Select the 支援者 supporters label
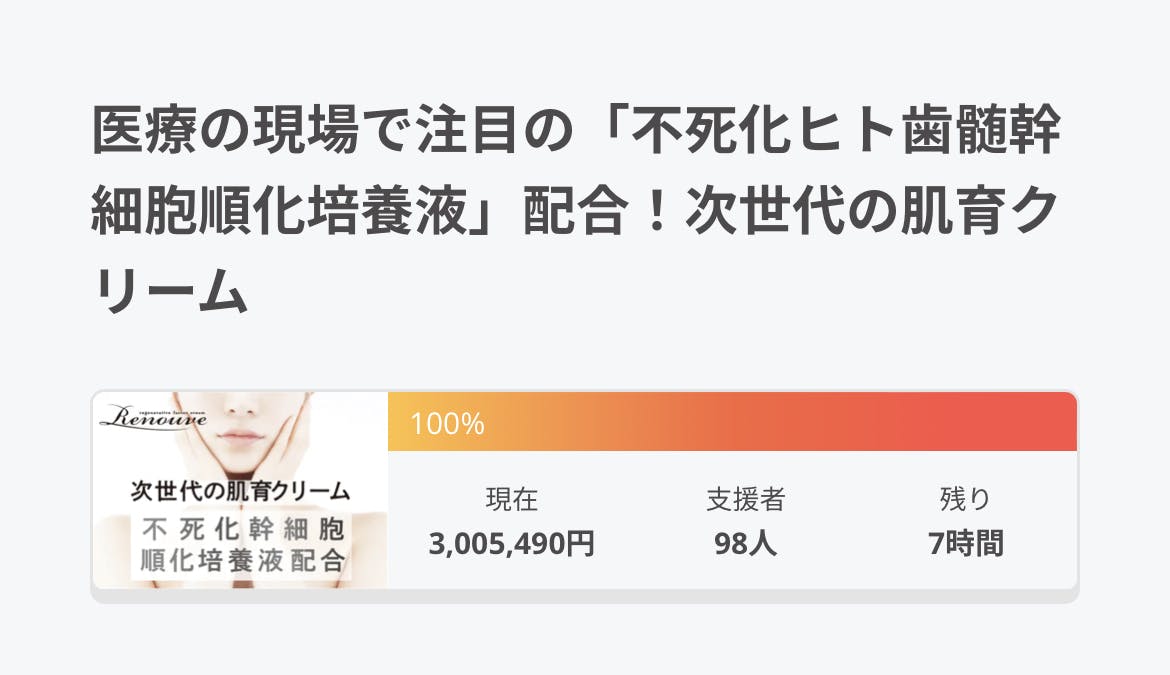The width and height of the screenshot is (1170, 675). [x=745, y=499]
